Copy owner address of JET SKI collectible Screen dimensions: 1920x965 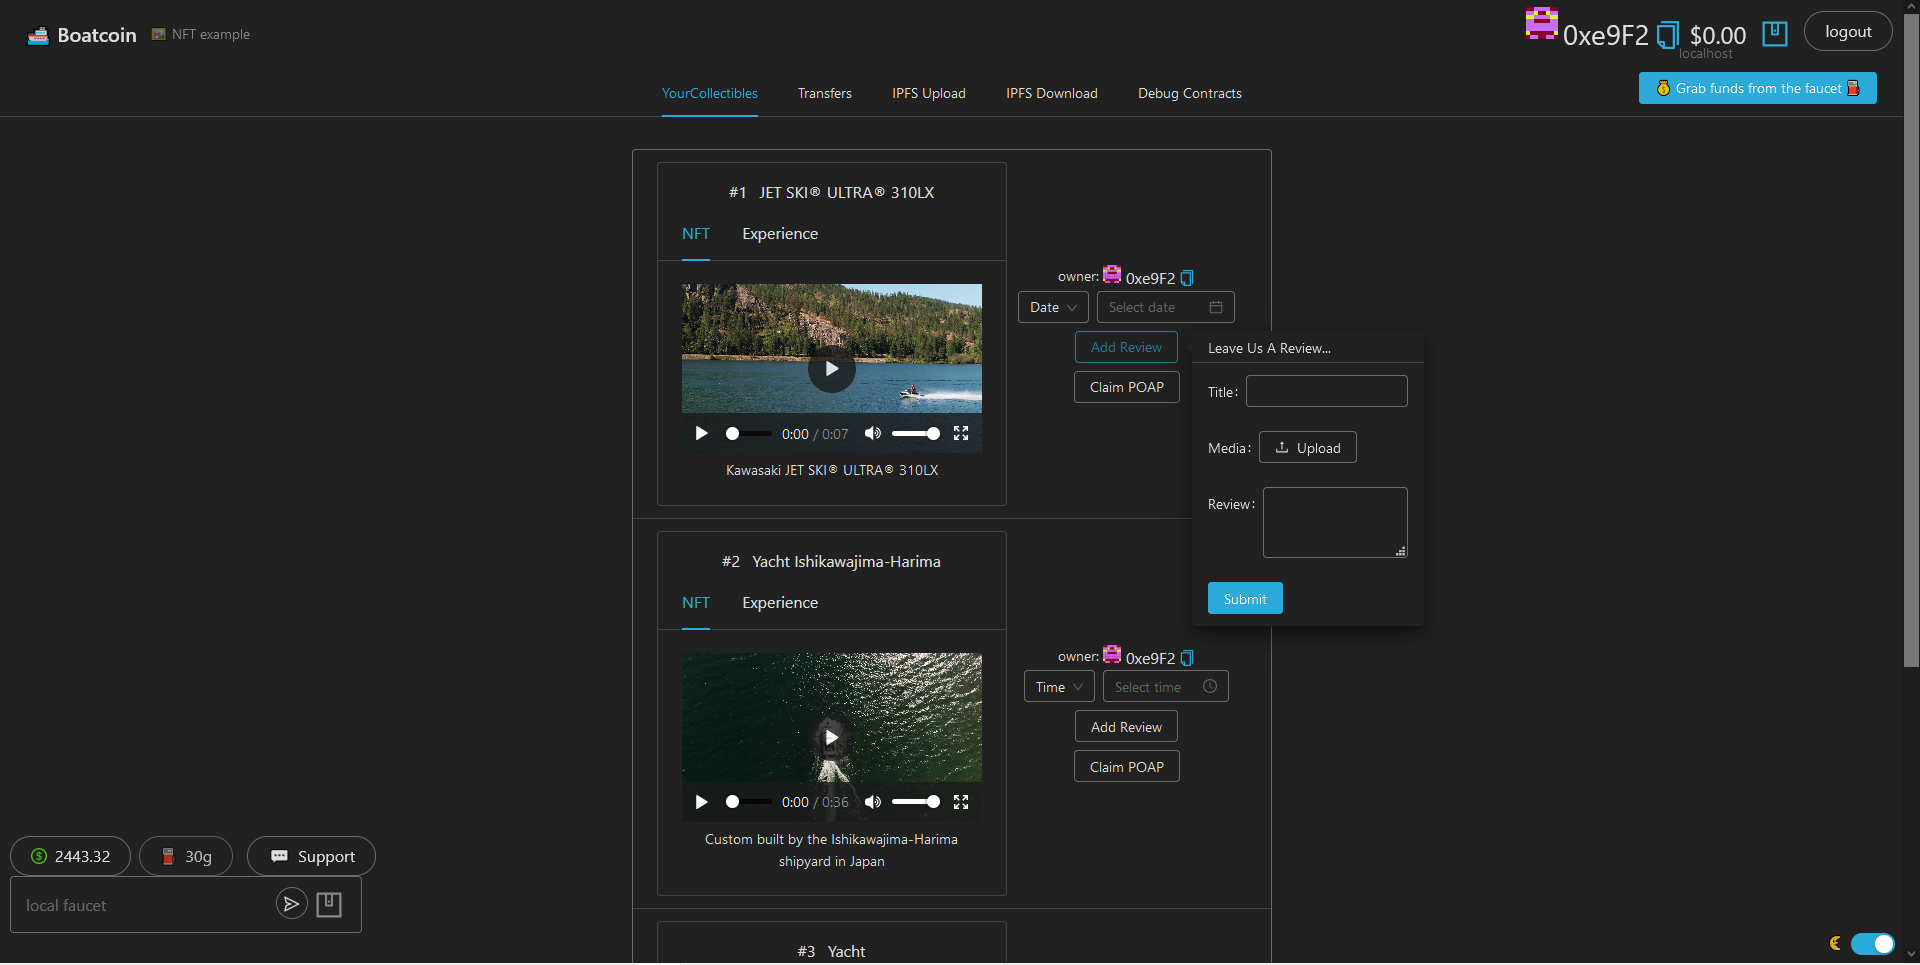tap(1187, 278)
